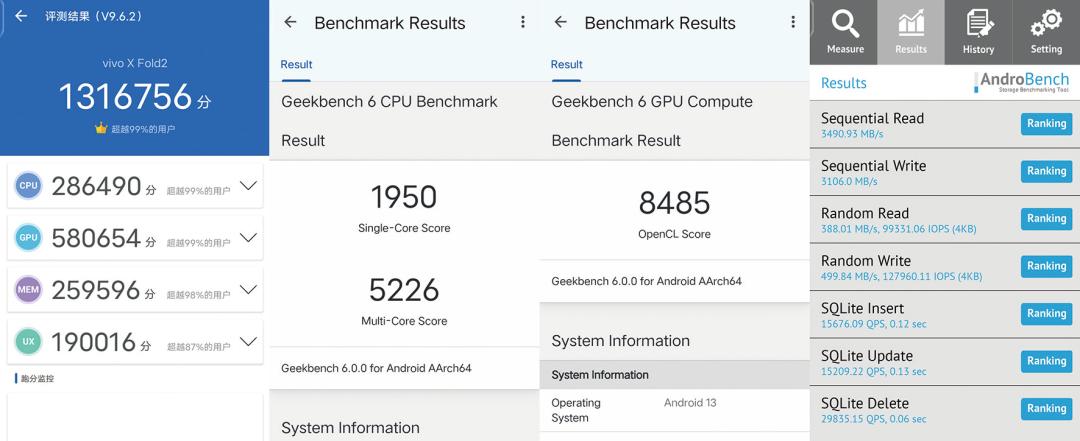Click the blue CPU badge icon
Screen dimensions: 1080x441
28,186
